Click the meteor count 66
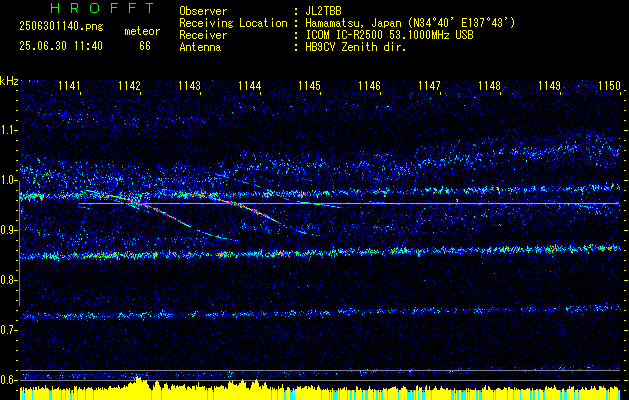 tap(145, 46)
